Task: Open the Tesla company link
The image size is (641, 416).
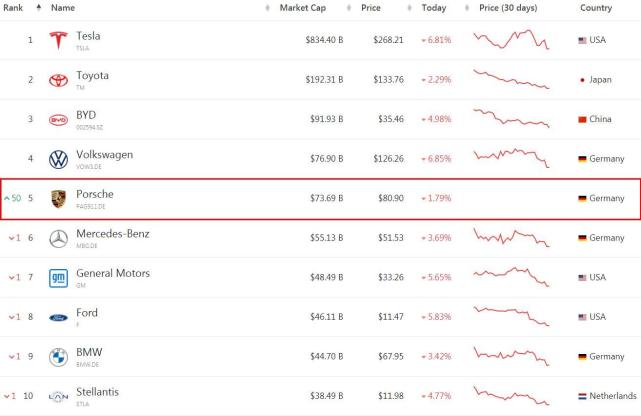Action: coord(88,36)
